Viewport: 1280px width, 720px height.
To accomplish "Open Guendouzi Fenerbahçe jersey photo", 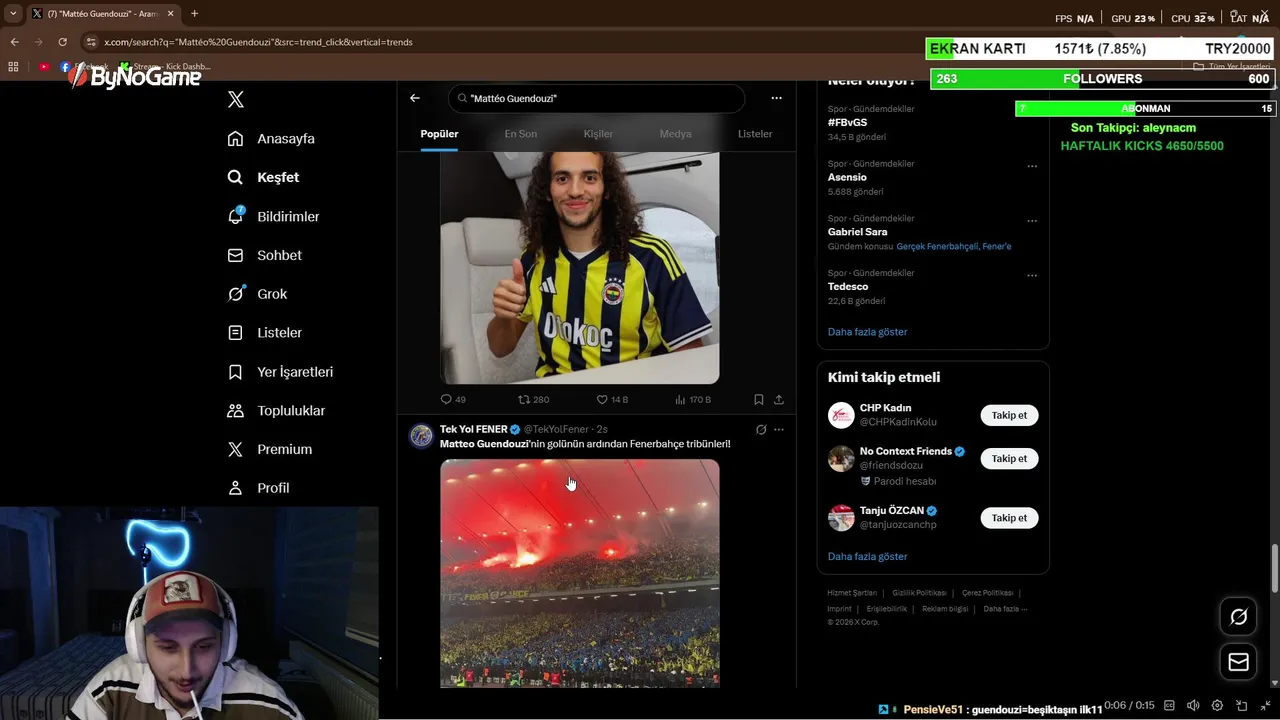I will [580, 267].
